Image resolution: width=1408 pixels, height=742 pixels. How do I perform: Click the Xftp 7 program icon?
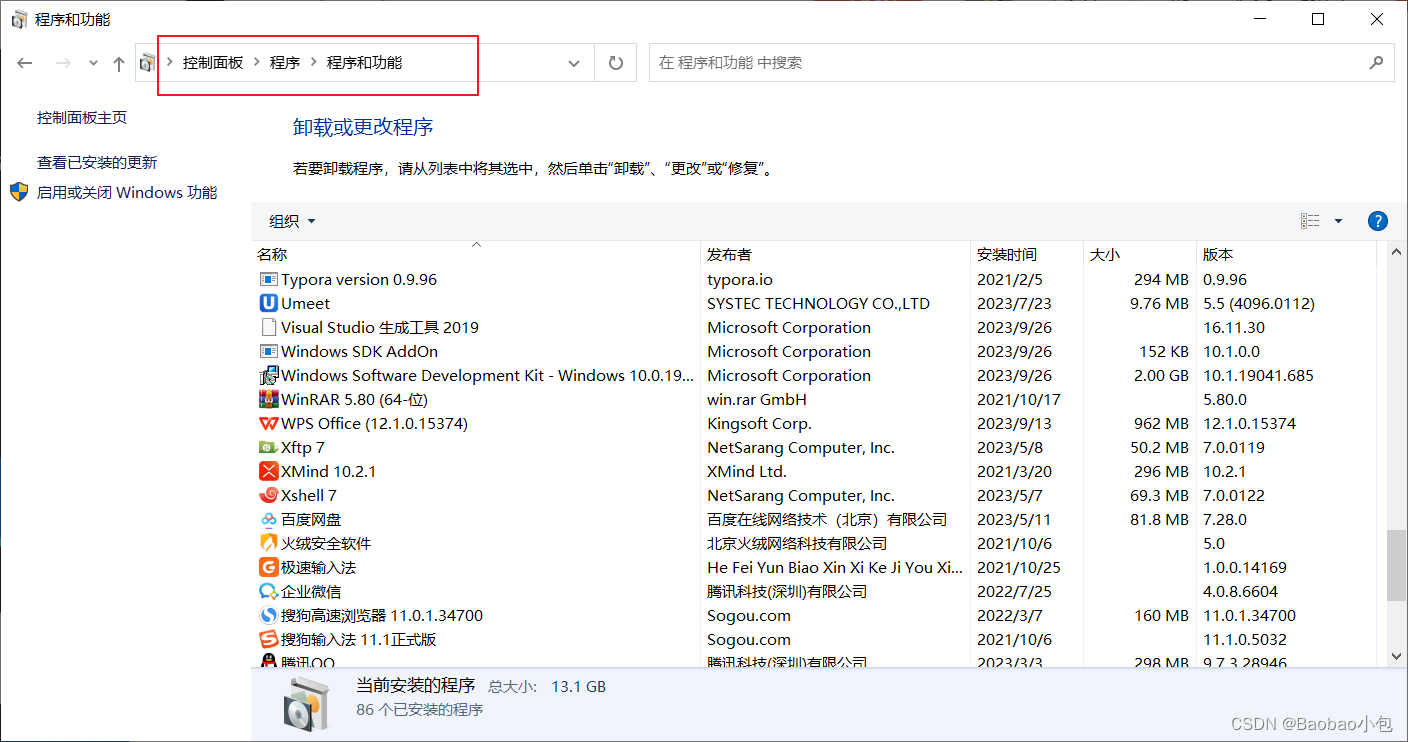[x=268, y=448]
